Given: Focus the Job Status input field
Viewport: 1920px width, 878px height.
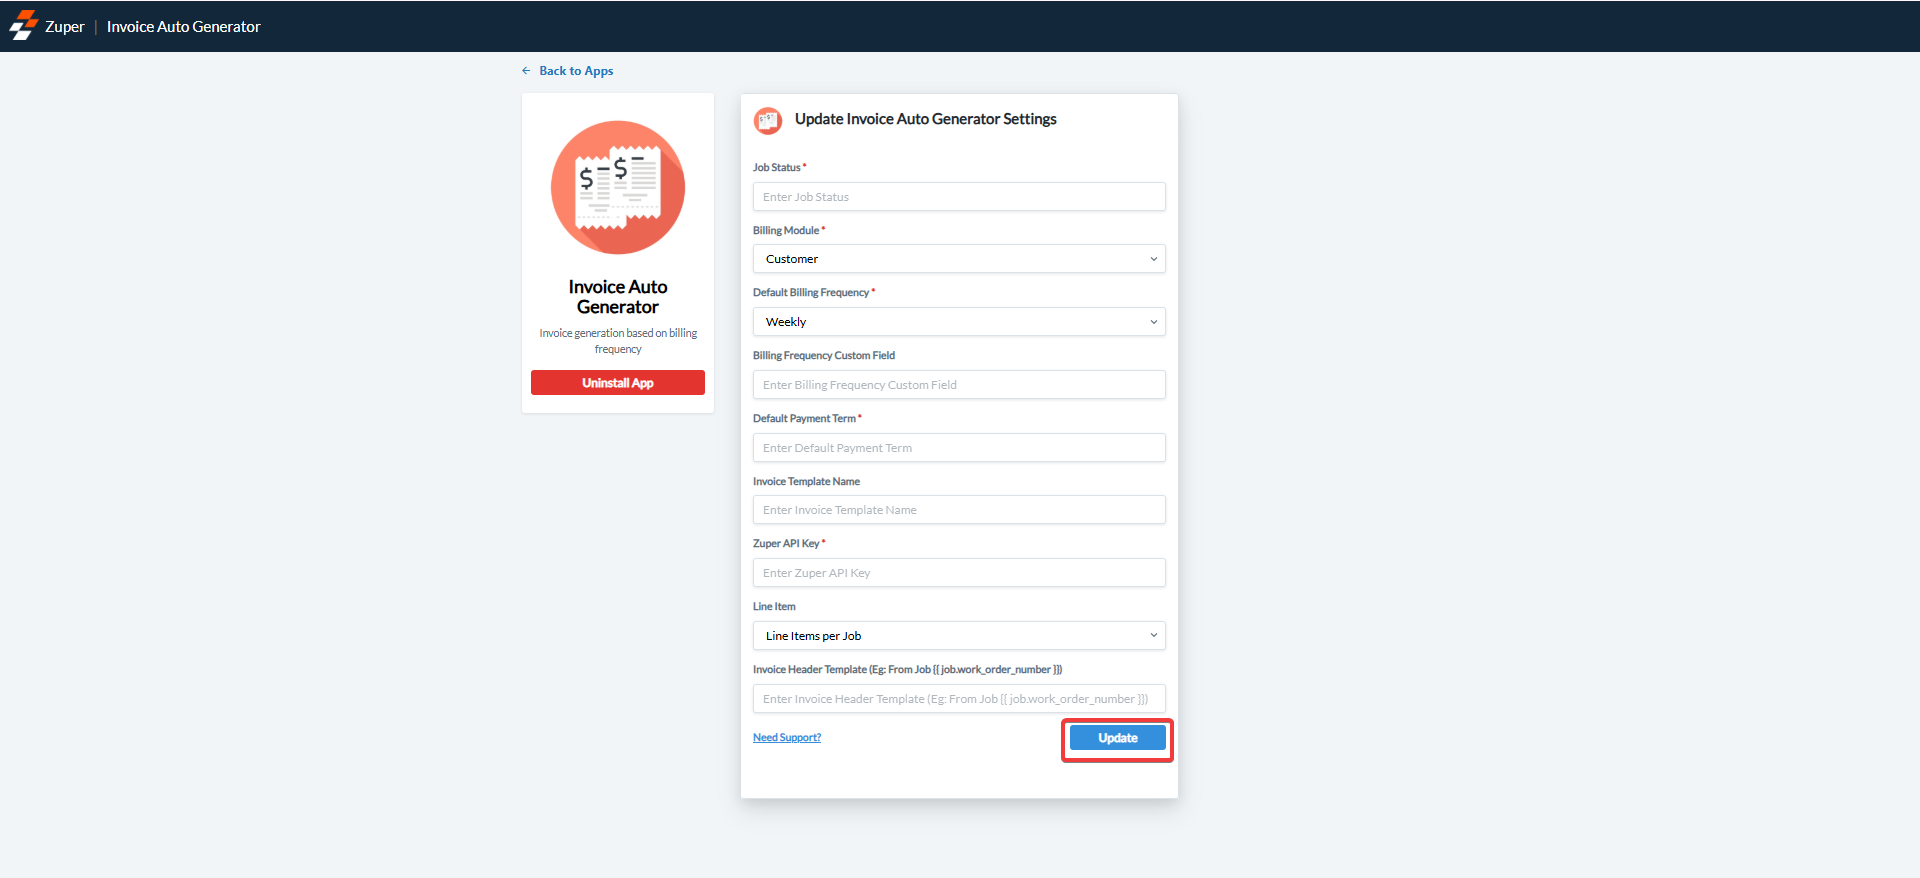Looking at the screenshot, I should tap(959, 197).
